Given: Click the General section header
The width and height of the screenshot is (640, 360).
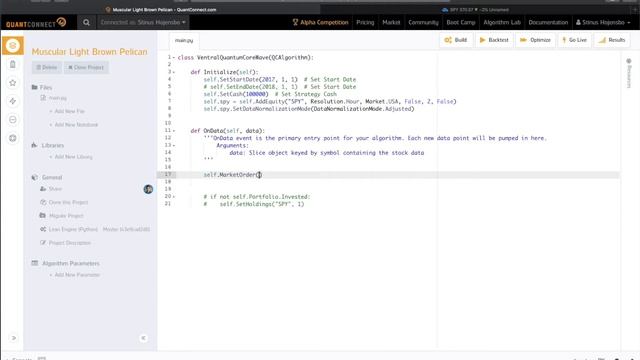Looking at the screenshot, I should 47,177.
